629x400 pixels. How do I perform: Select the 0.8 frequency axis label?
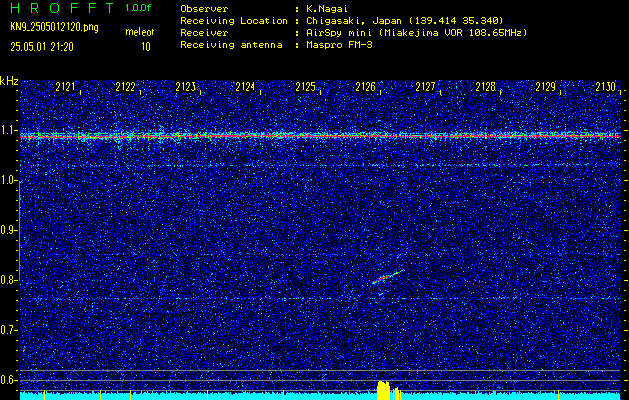pyautogui.click(x=8, y=280)
